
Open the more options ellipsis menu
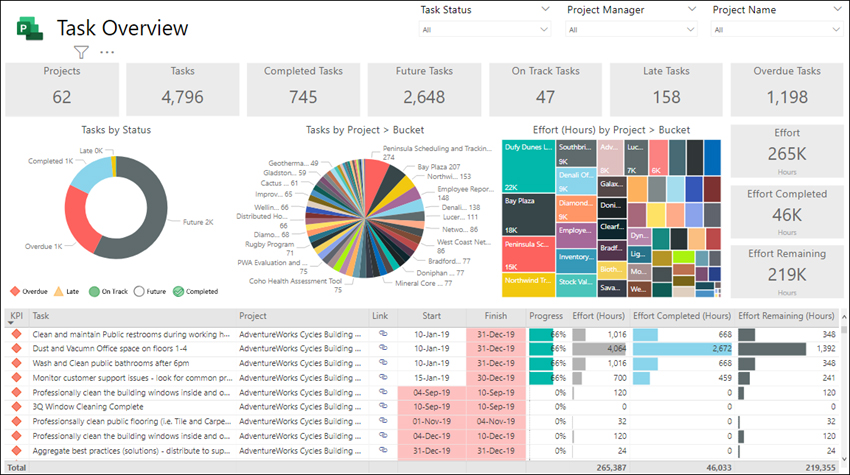pos(107,52)
